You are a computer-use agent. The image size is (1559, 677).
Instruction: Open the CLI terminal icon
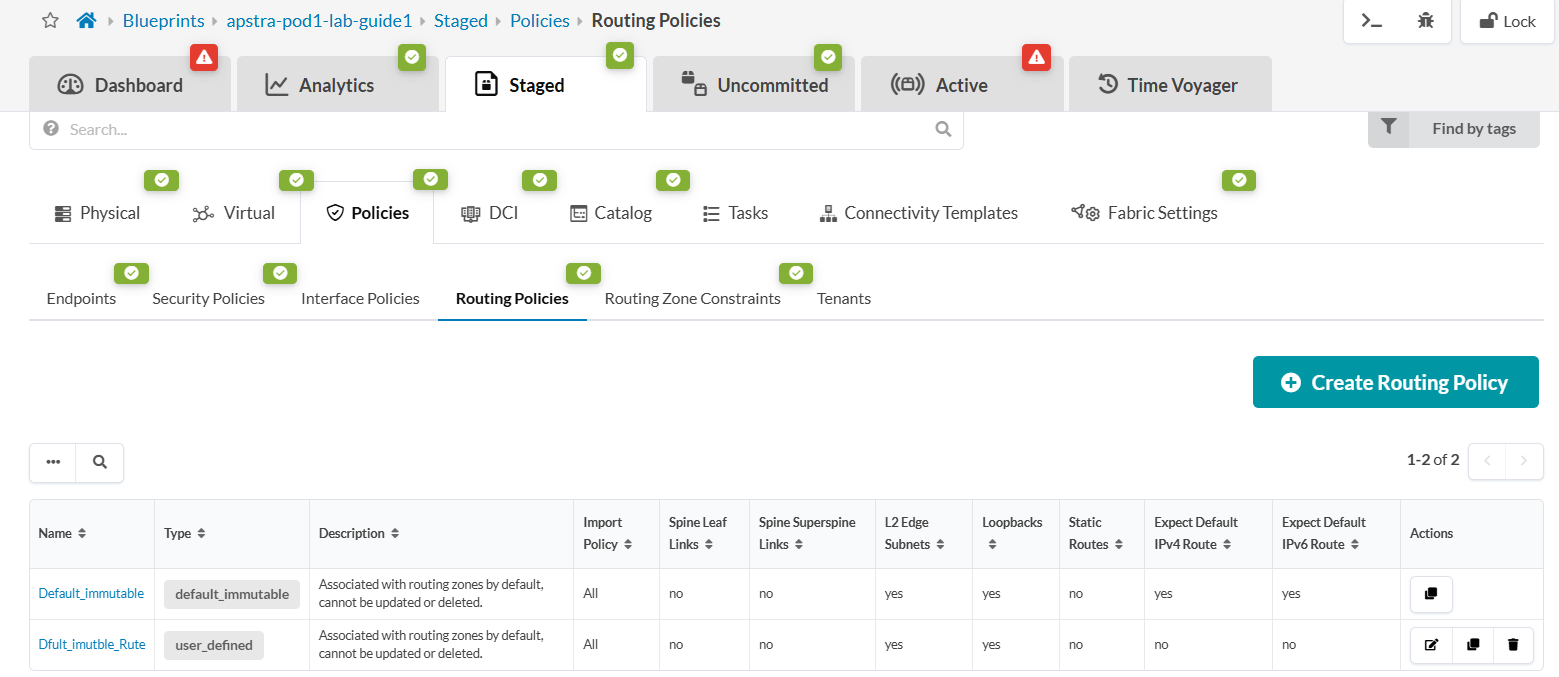click(x=1372, y=21)
